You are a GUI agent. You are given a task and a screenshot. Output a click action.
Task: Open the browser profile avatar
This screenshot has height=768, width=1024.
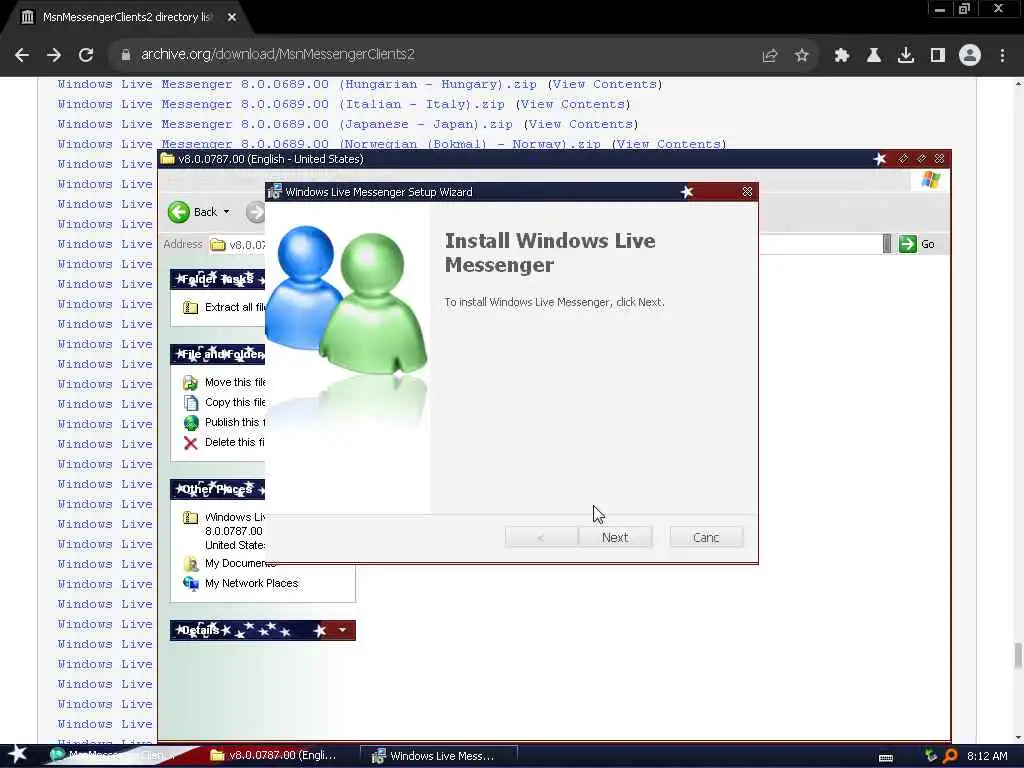point(970,55)
